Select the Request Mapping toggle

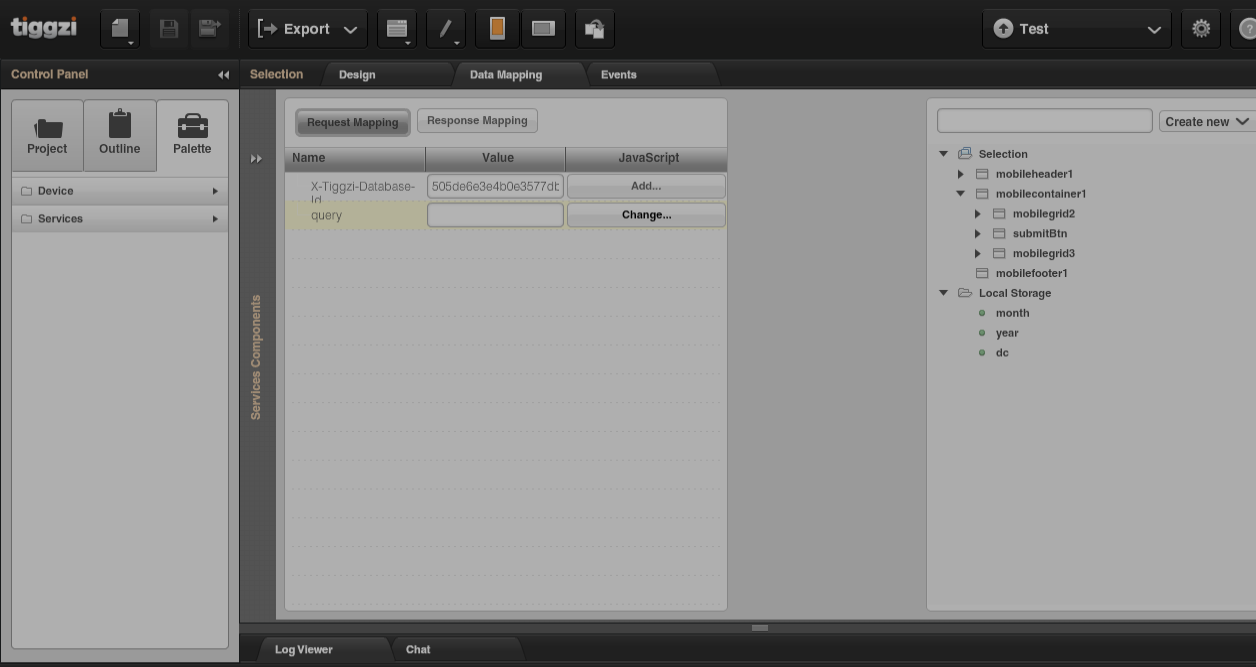pyautogui.click(x=352, y=122)
